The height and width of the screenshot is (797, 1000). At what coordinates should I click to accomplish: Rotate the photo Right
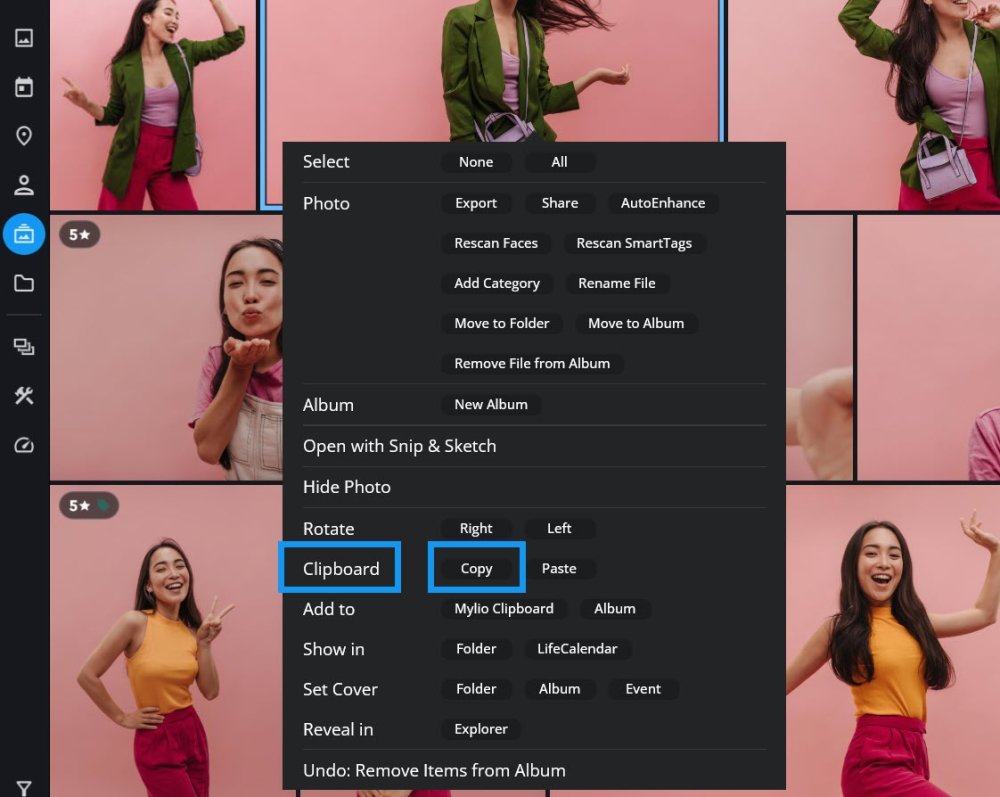pyautogui.click(x=476, y=529)
